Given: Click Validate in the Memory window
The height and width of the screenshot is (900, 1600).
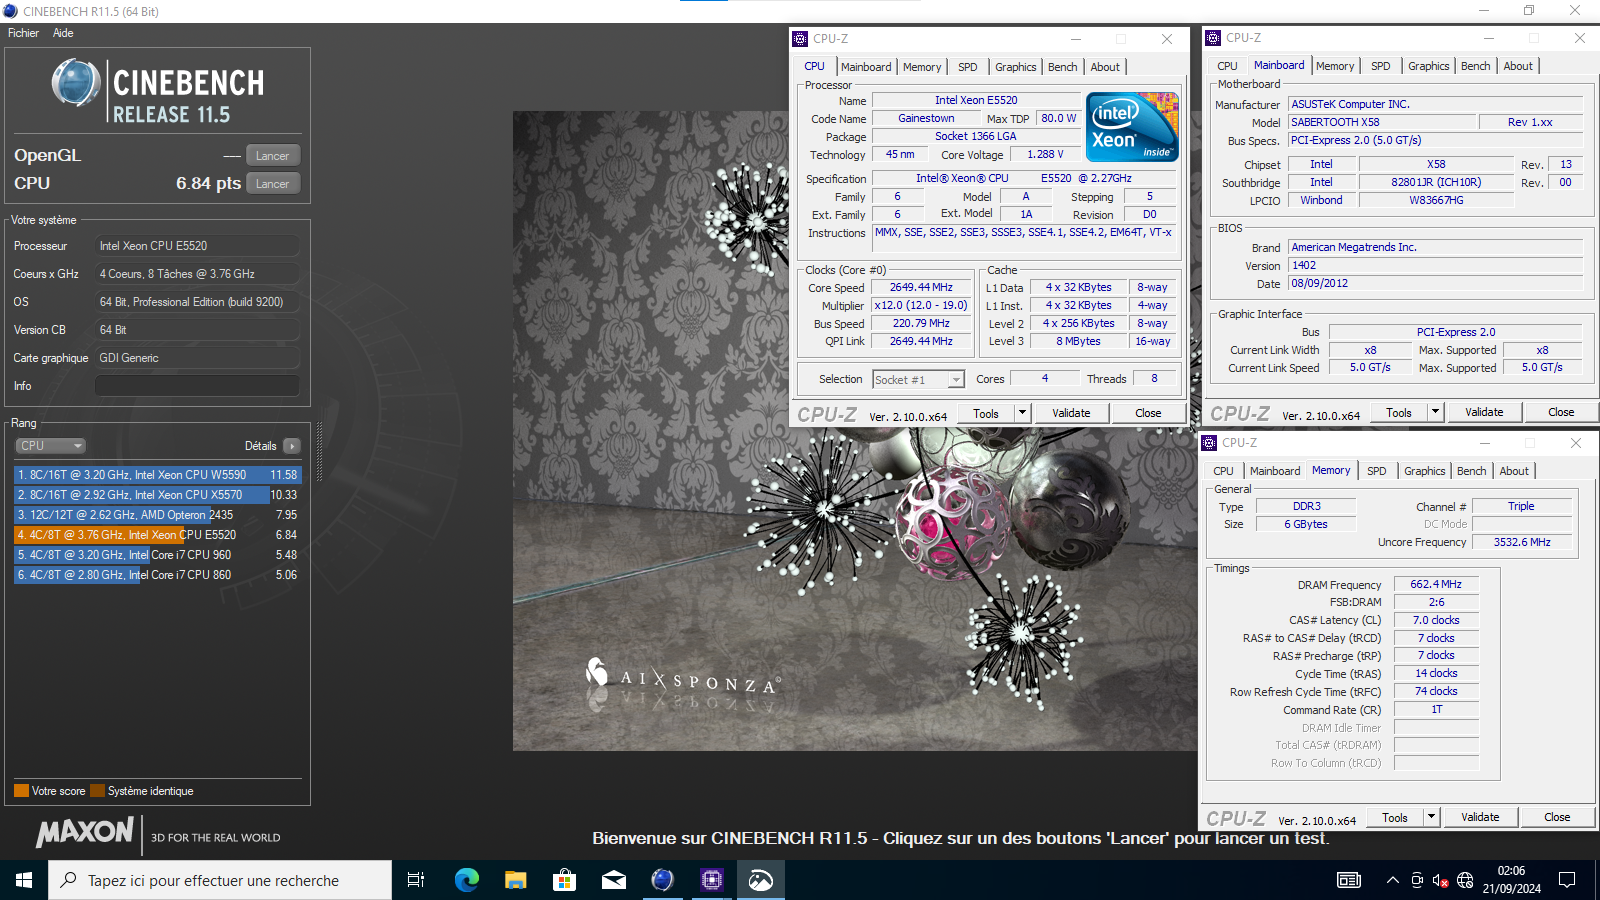Looking at the screenshot, I should click(1480, 817).
